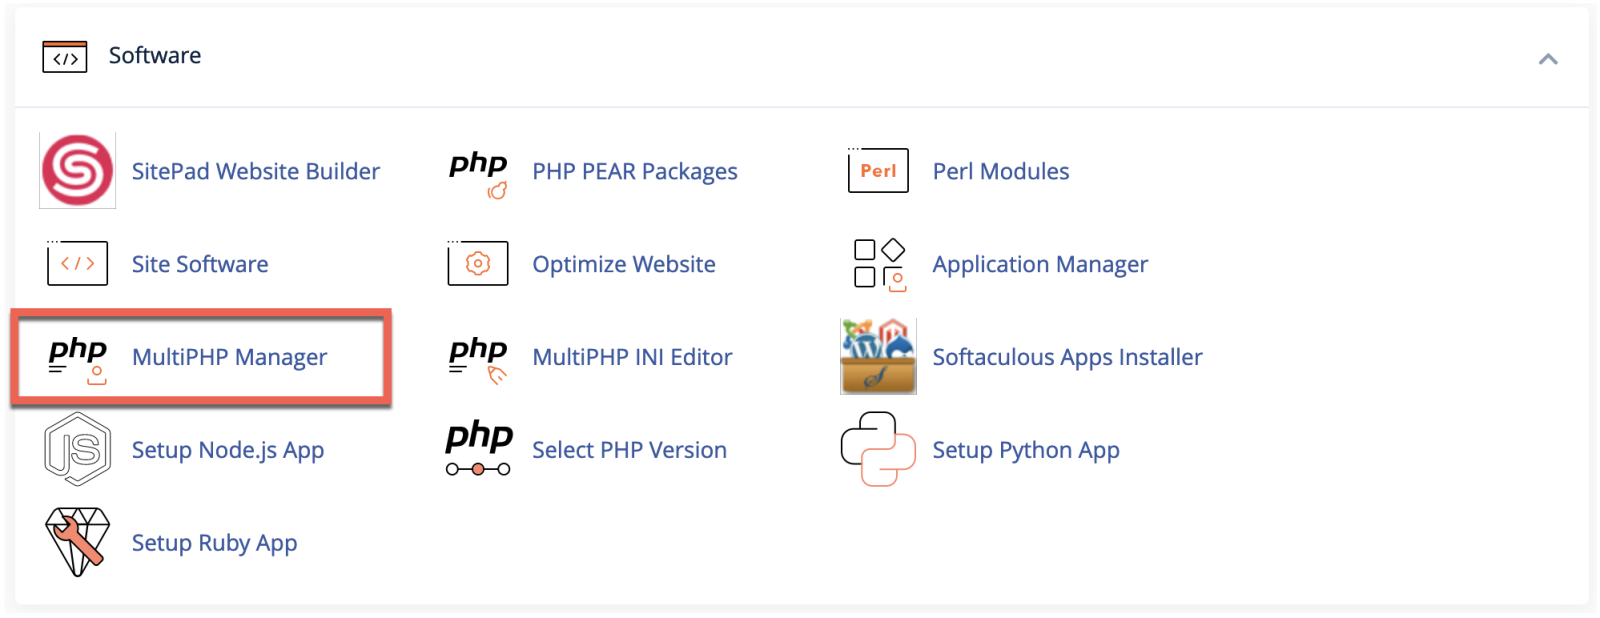Click the Application Manager shapes icon

879,265
